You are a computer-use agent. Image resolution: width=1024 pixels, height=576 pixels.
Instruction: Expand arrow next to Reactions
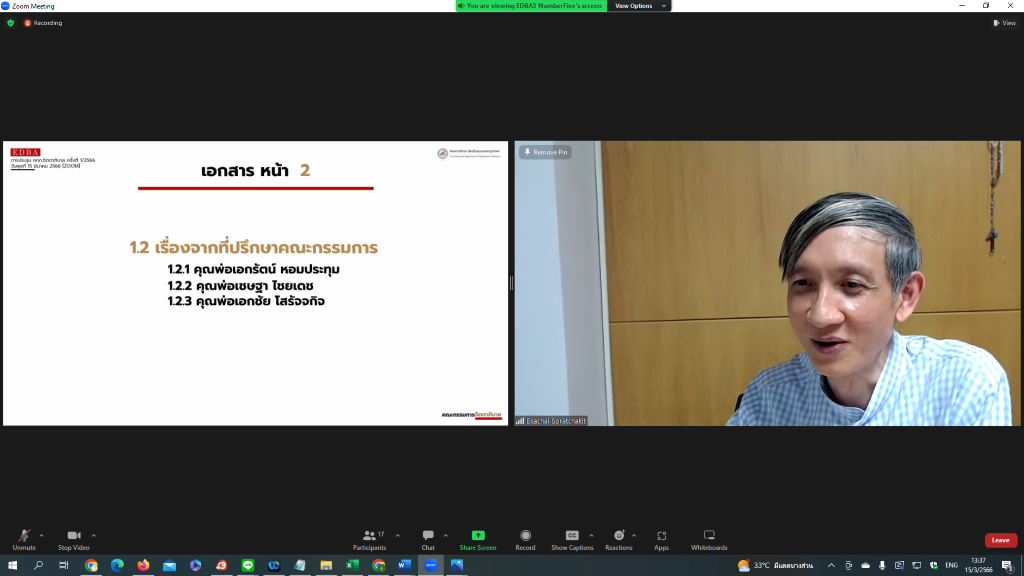[x=634, y=536]
